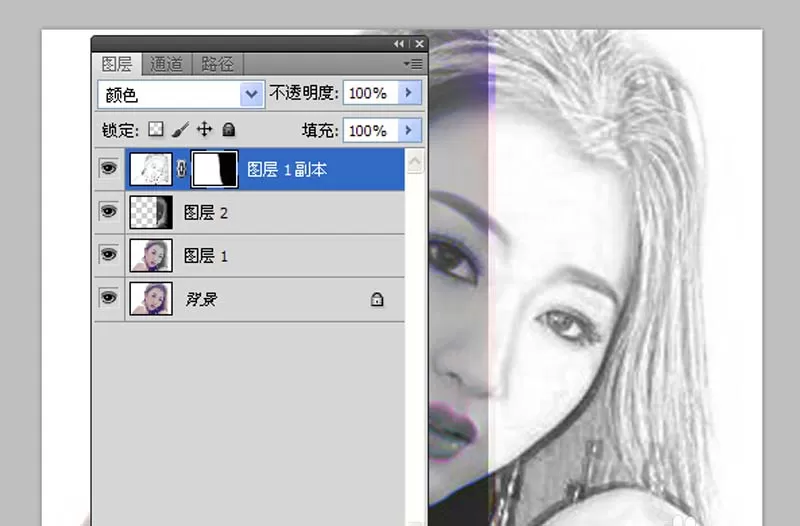The image size is (800, 526).
Task: Click the lock position move icon
Action: [204, 130]
